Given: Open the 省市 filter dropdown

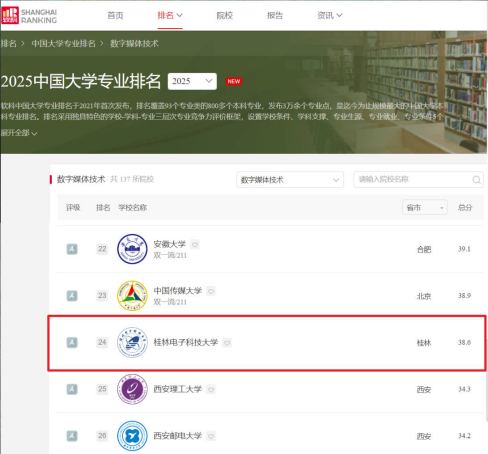Looking at the screenshot, I should [x=425, y=208].
